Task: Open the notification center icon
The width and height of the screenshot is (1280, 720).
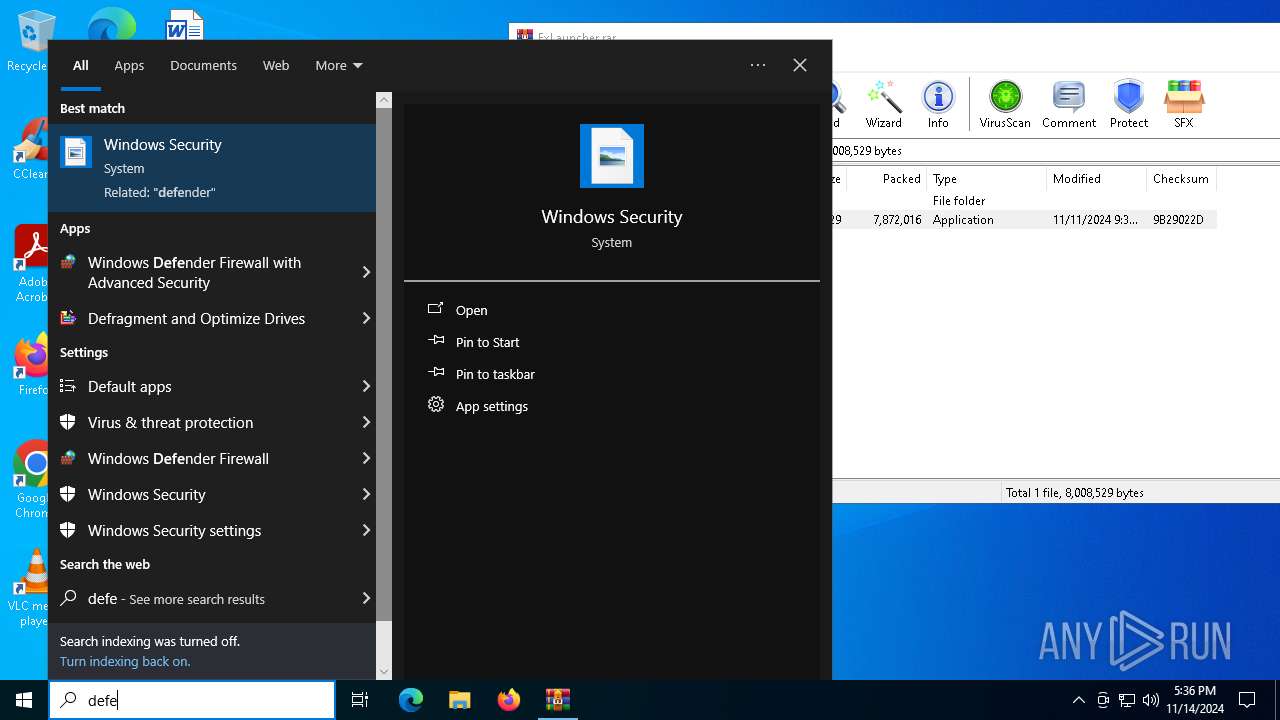Action: click(1247, 700)
